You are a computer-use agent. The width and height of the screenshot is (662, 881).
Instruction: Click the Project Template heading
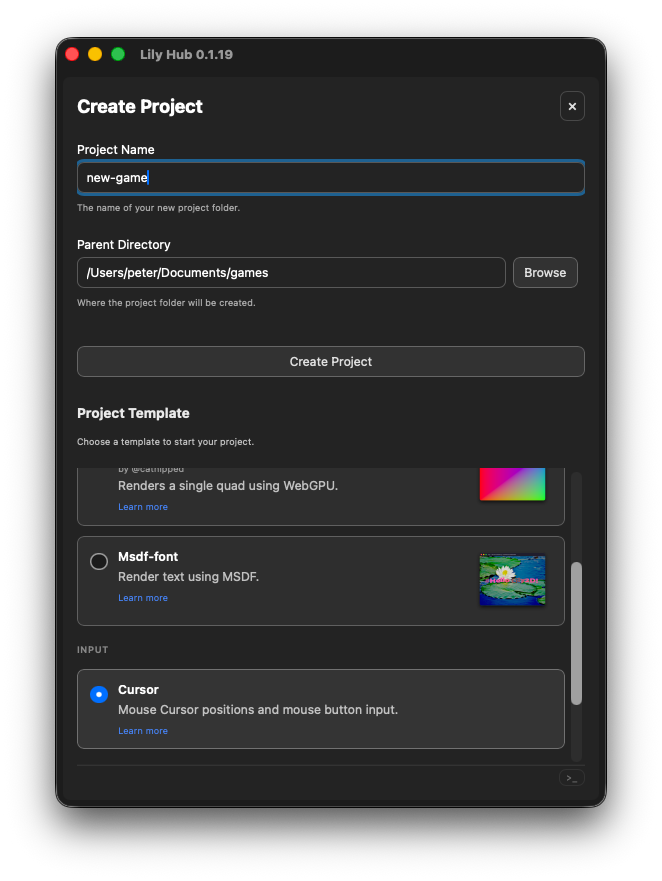tap(133, 413)
